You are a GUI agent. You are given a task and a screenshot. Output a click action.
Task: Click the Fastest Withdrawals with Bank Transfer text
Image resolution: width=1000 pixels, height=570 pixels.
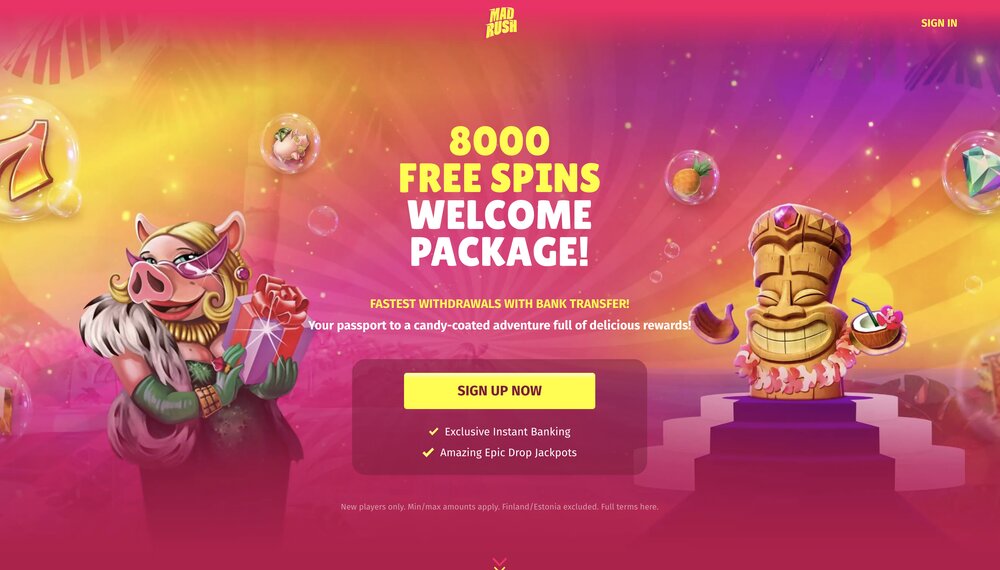499,303
